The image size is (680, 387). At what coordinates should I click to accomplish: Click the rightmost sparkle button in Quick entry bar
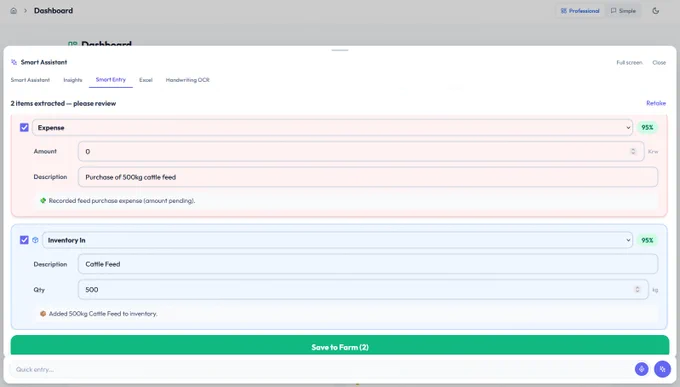[x=662, y=369]
